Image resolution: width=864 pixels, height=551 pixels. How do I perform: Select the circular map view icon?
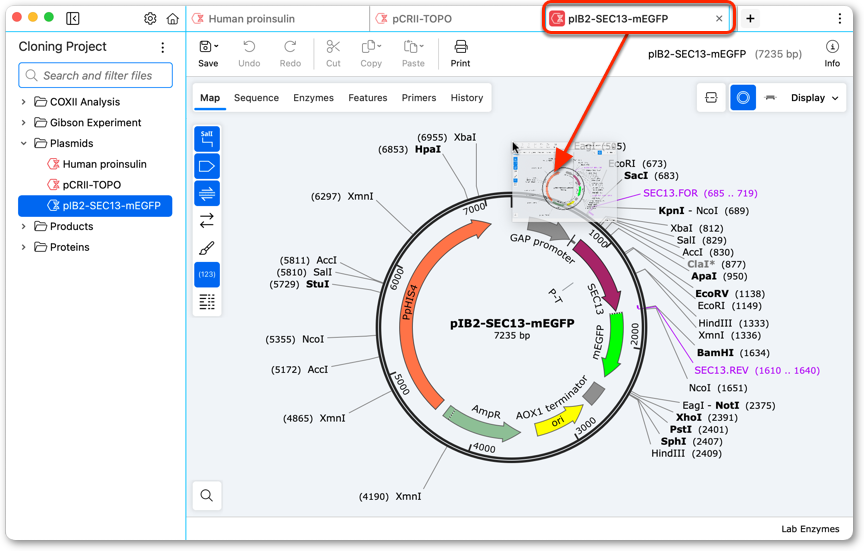[743, 98]
